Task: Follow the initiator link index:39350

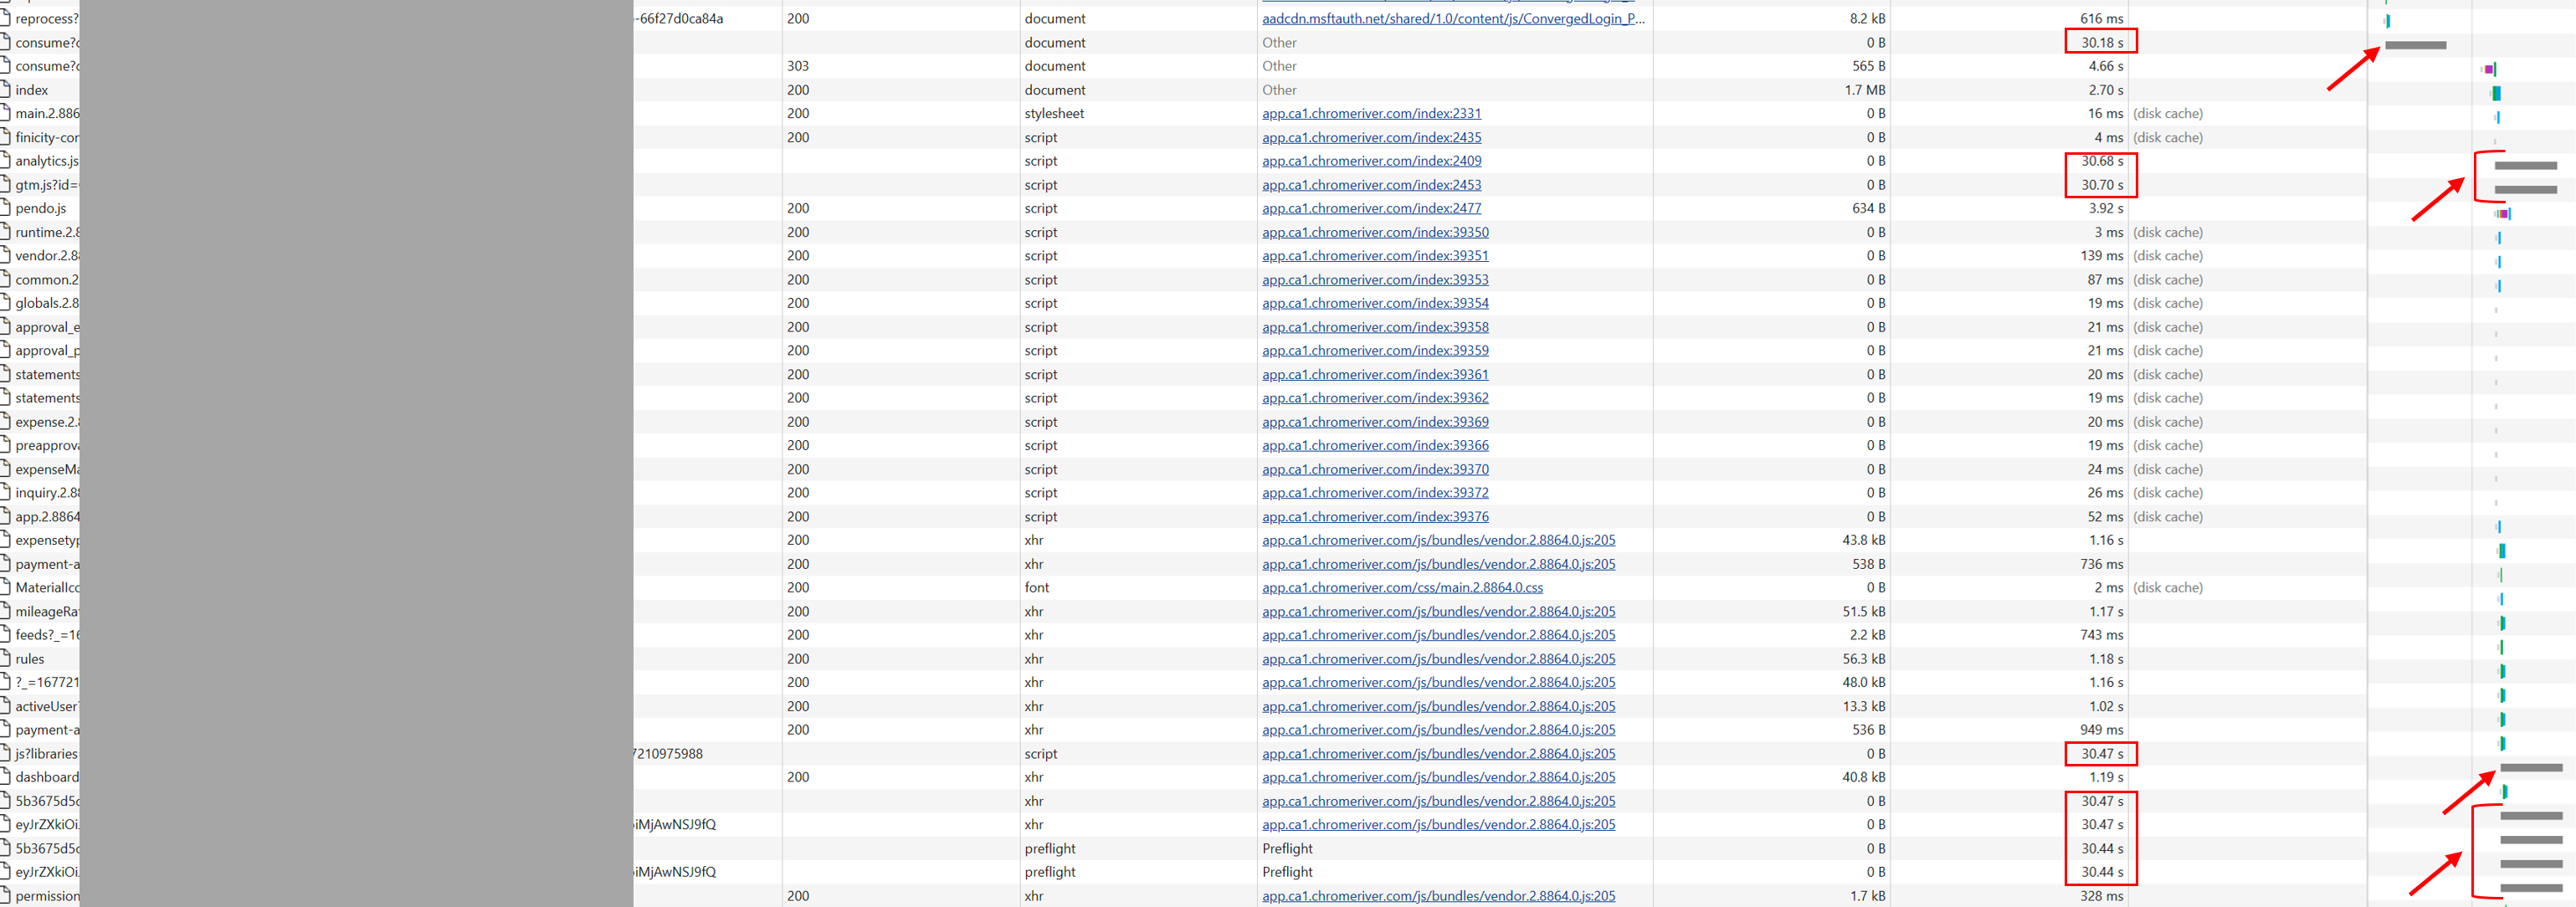Action: coord(1375,232)
